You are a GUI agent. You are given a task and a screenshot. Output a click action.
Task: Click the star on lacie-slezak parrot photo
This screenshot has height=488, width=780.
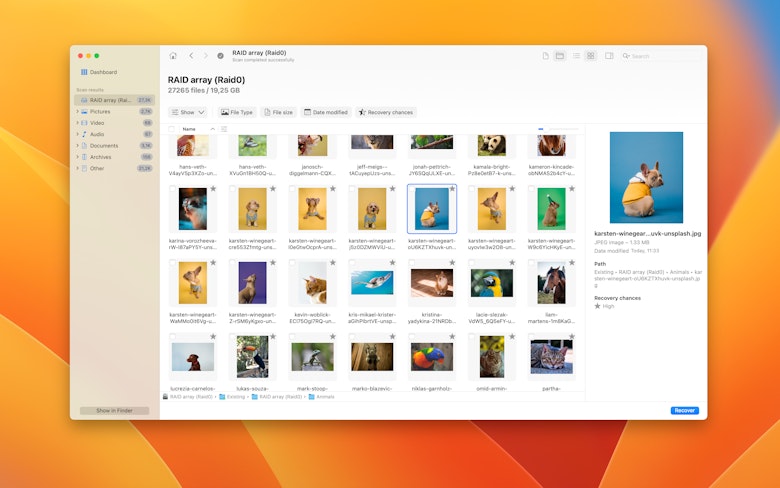(x=512, y=262)
